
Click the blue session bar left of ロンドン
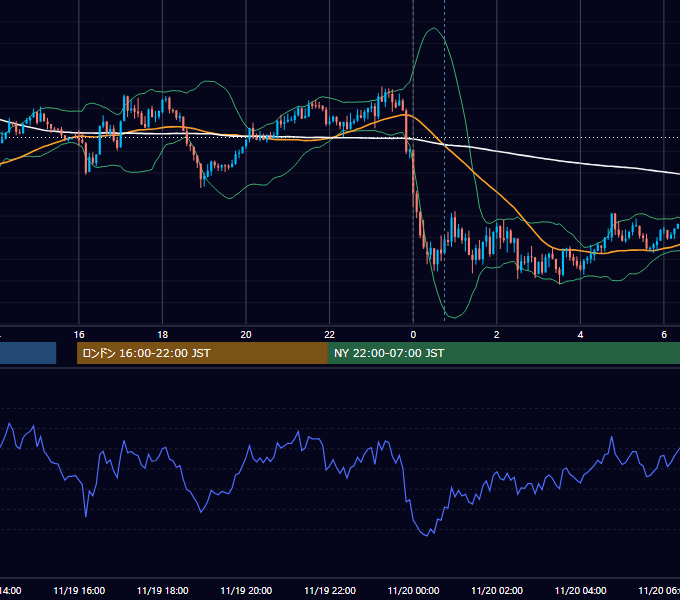(x=28, y=353)
